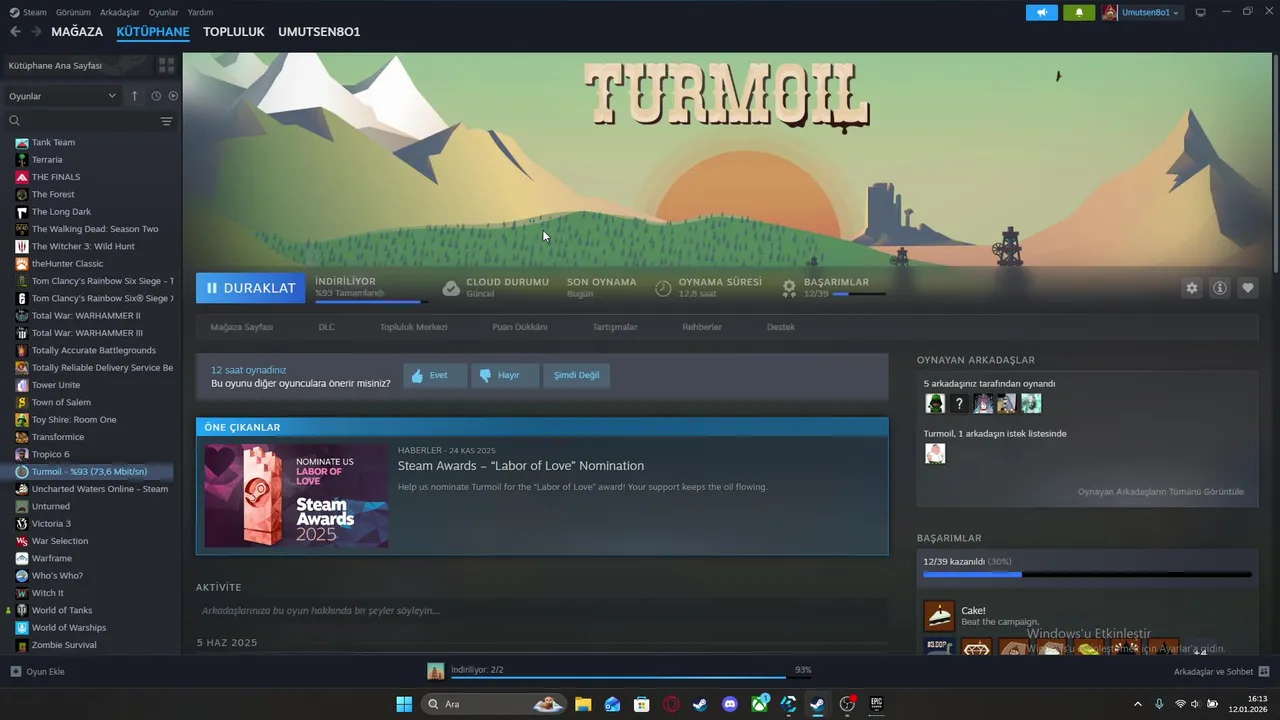Viewport: 1280px width, 720px height.
Task: Open Opera GX from the taskbar
Action: click(671, 704)
